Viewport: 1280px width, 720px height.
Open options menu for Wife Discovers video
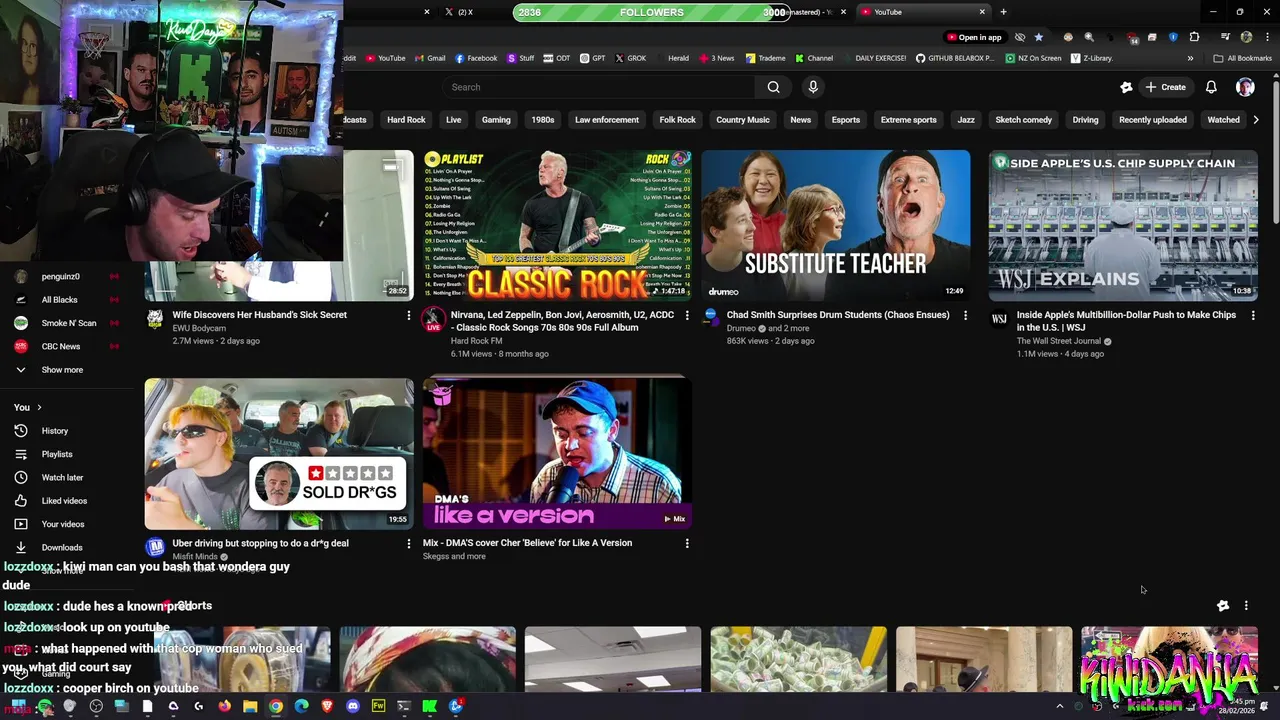tap(408, 315)
